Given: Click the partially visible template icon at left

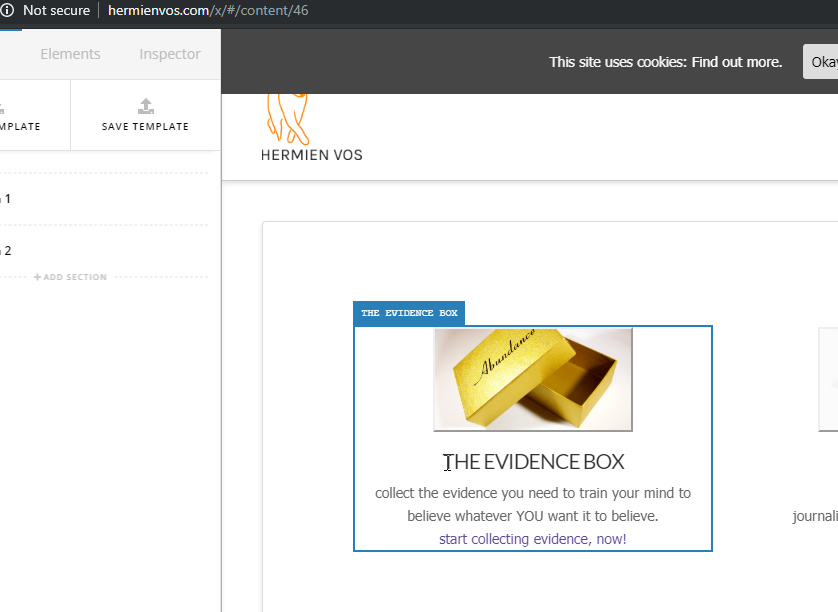Looking at the screenshot, I should (x=3, y=106).
